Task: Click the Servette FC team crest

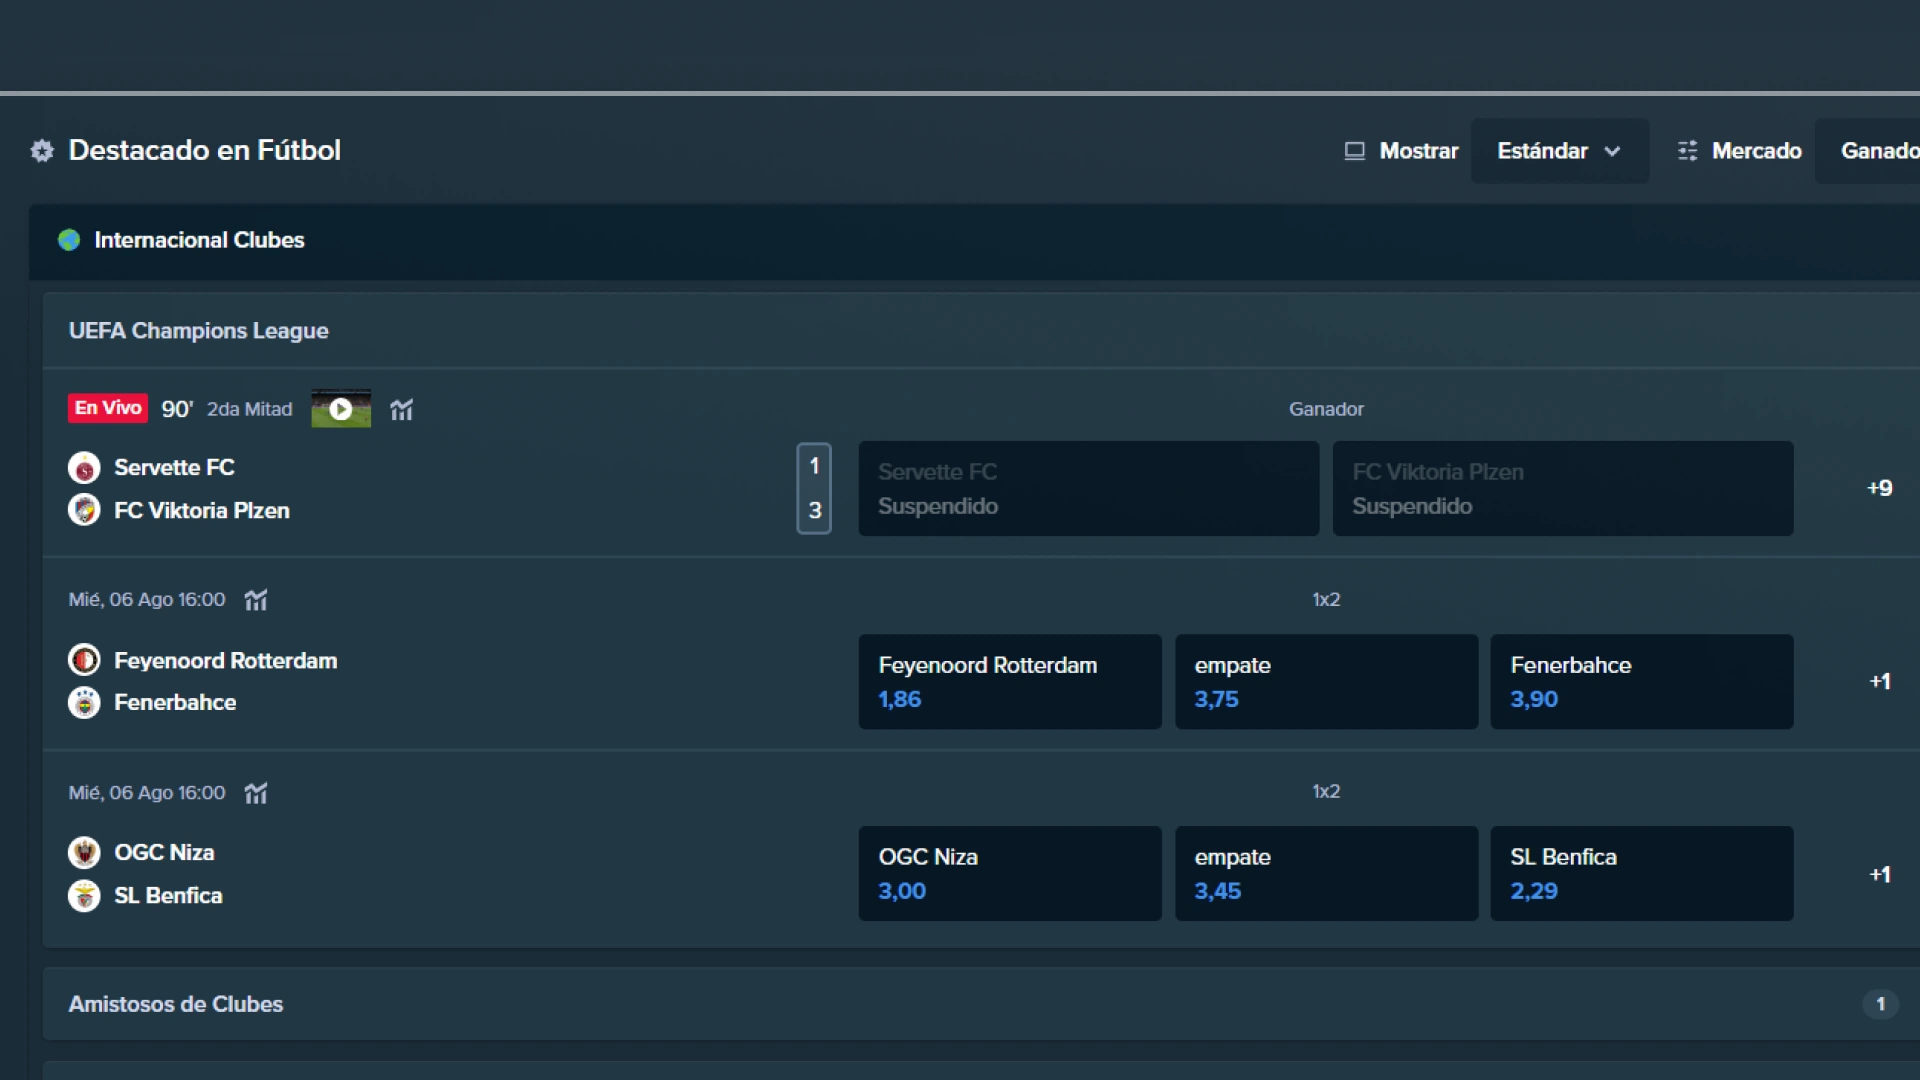Action: coord(84,467)
